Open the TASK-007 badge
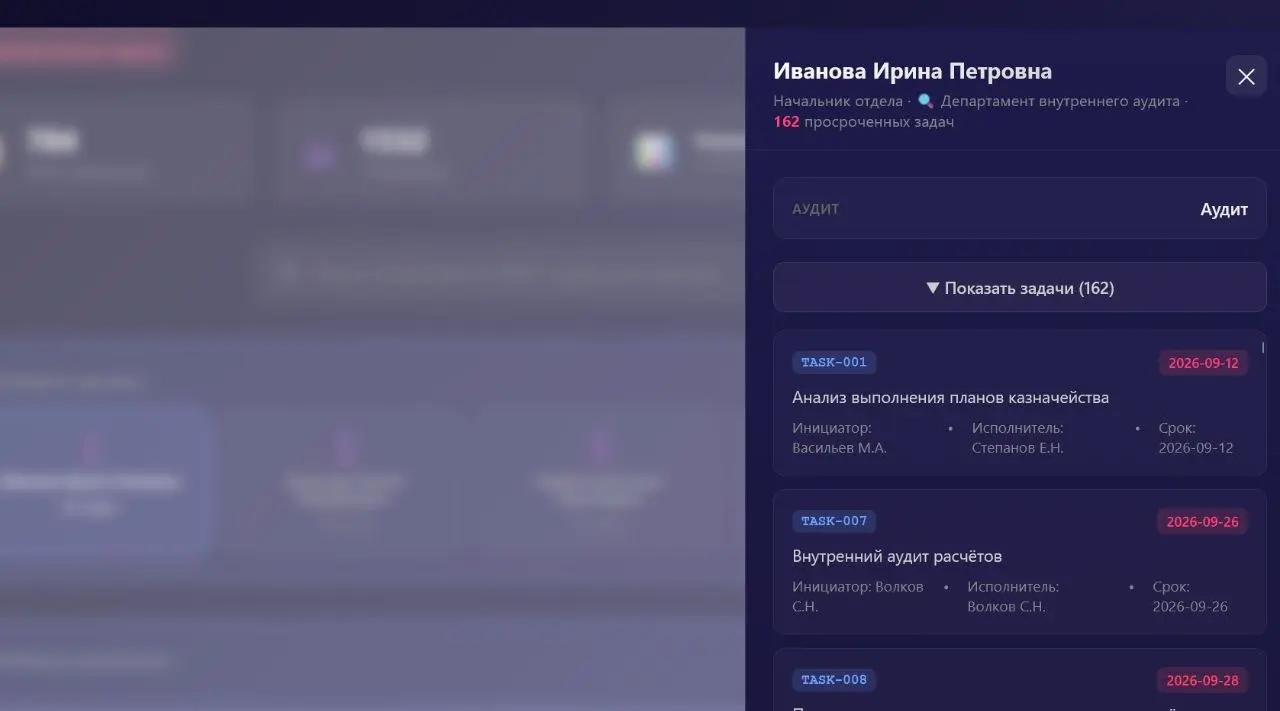 point(834,521)
